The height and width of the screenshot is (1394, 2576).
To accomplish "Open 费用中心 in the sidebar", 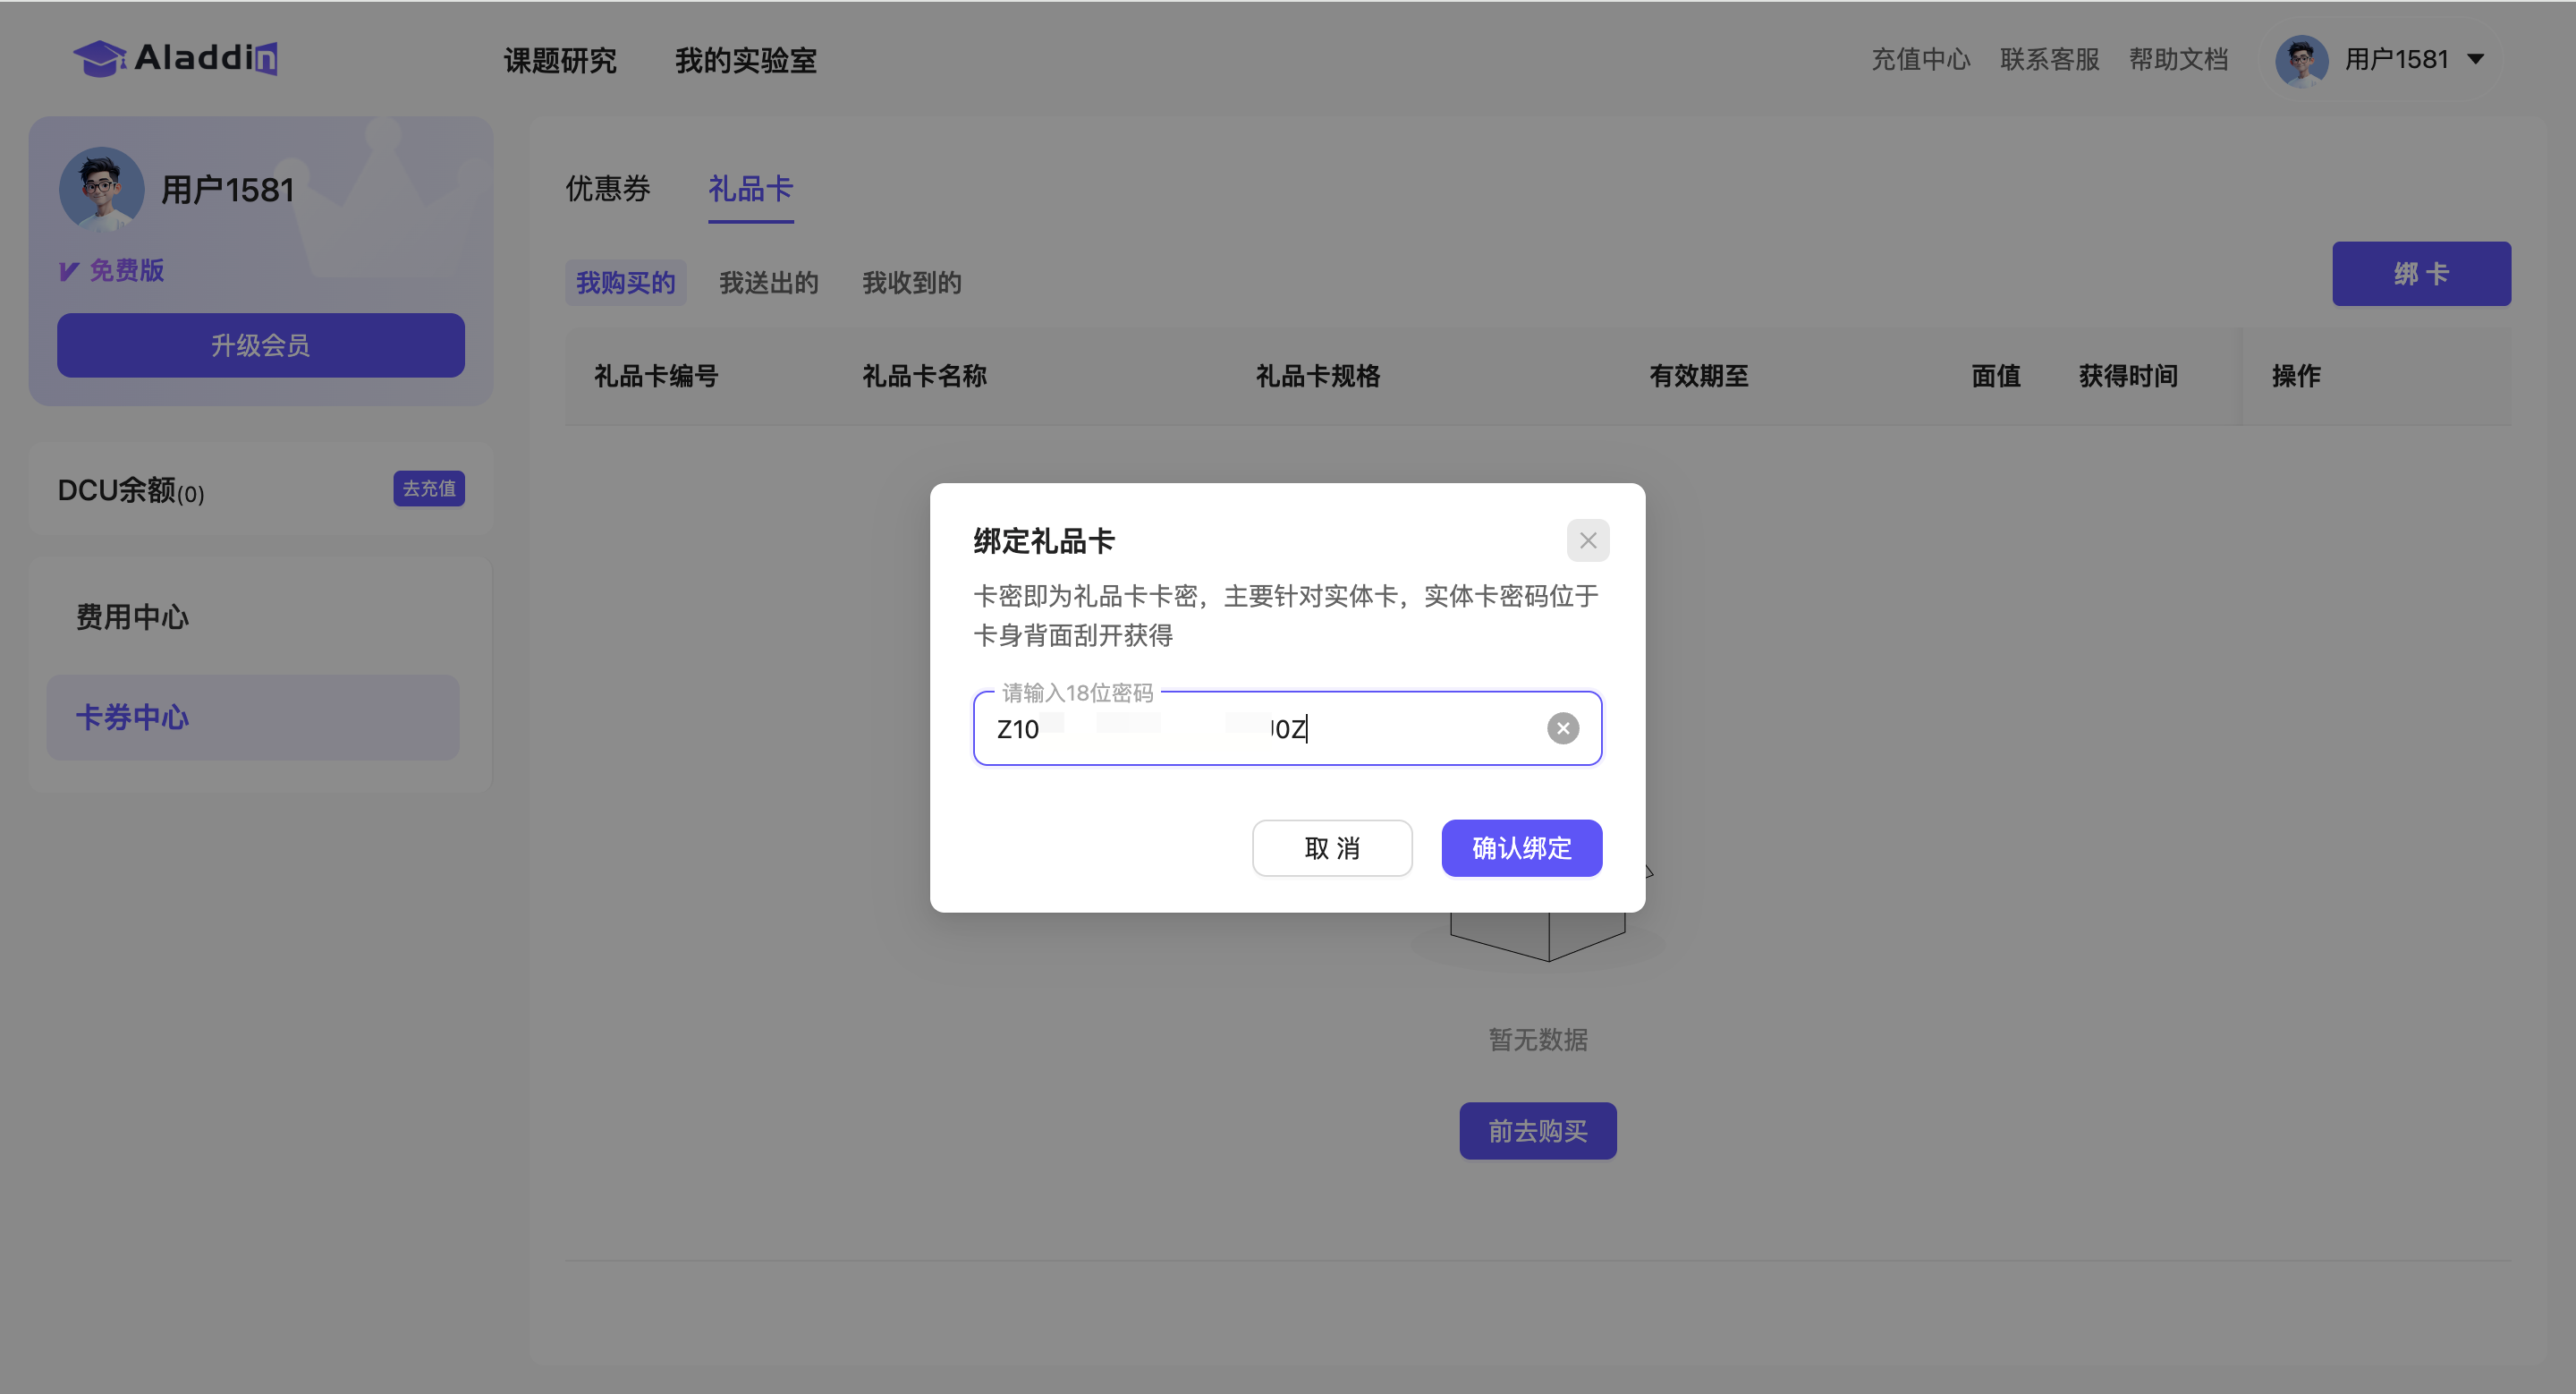I will coord(132,617).
